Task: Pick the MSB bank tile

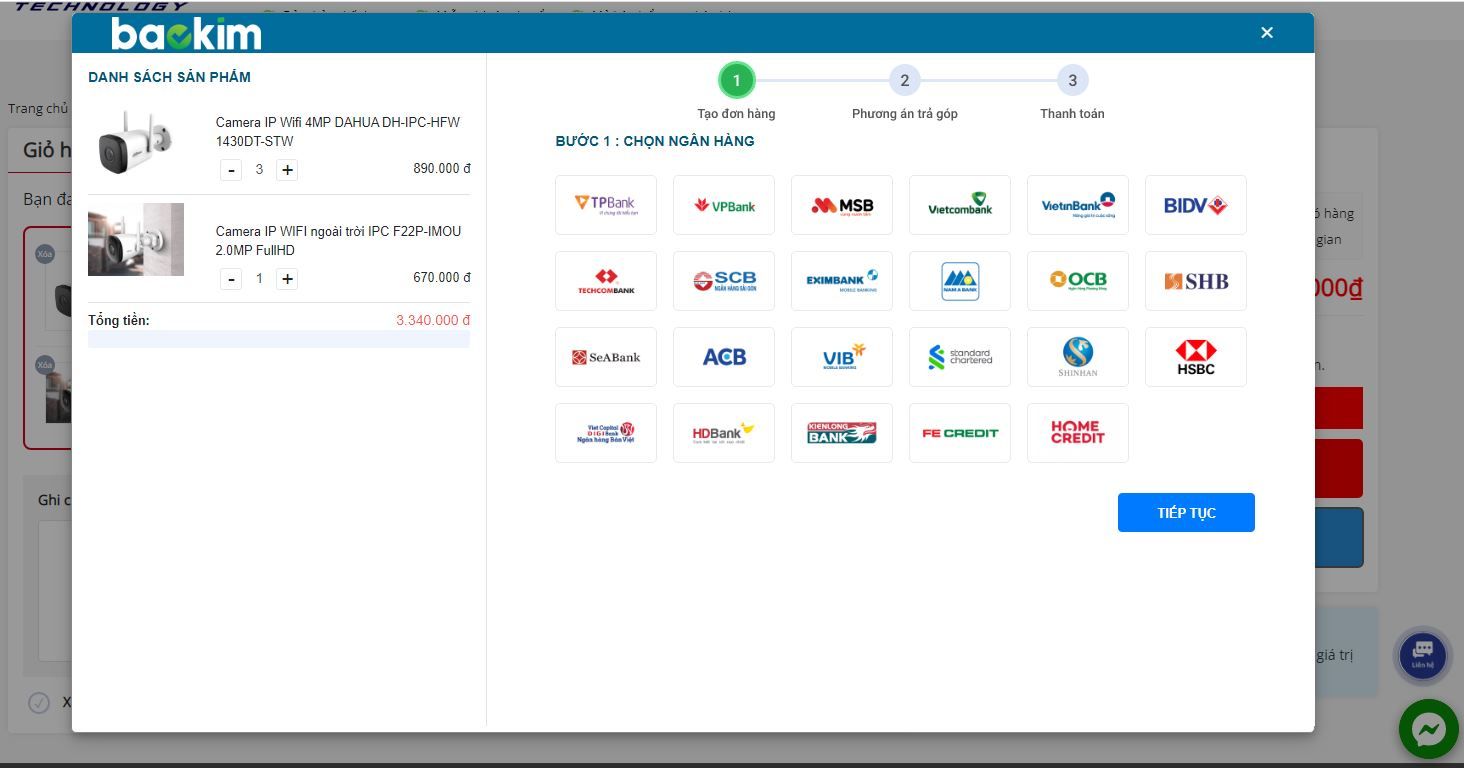Action: [x=841, y=205]
